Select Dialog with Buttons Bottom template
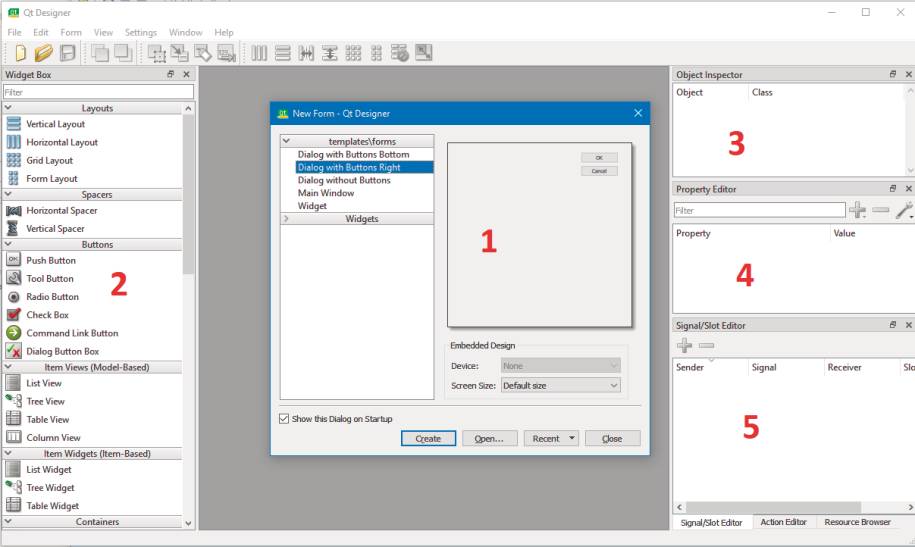 pos(354,154)
